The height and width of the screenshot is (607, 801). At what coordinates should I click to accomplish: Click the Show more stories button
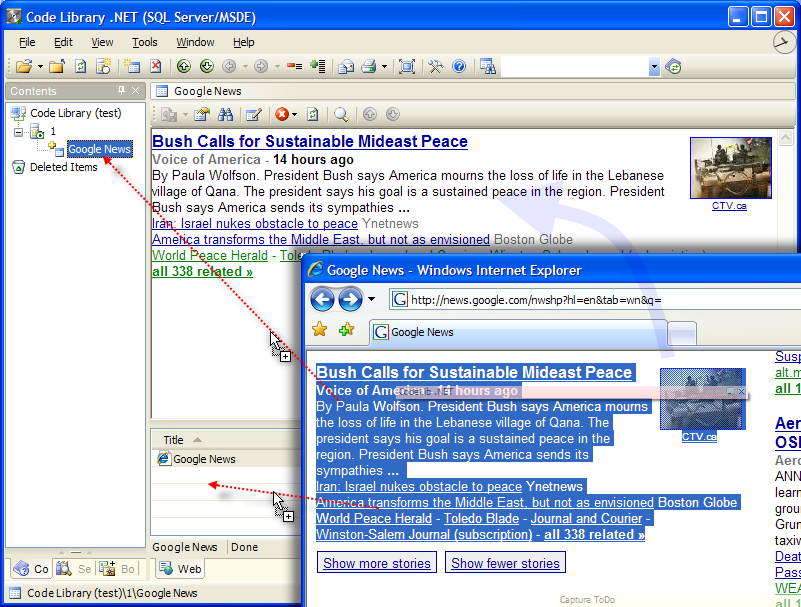click(x=377, y=563)
